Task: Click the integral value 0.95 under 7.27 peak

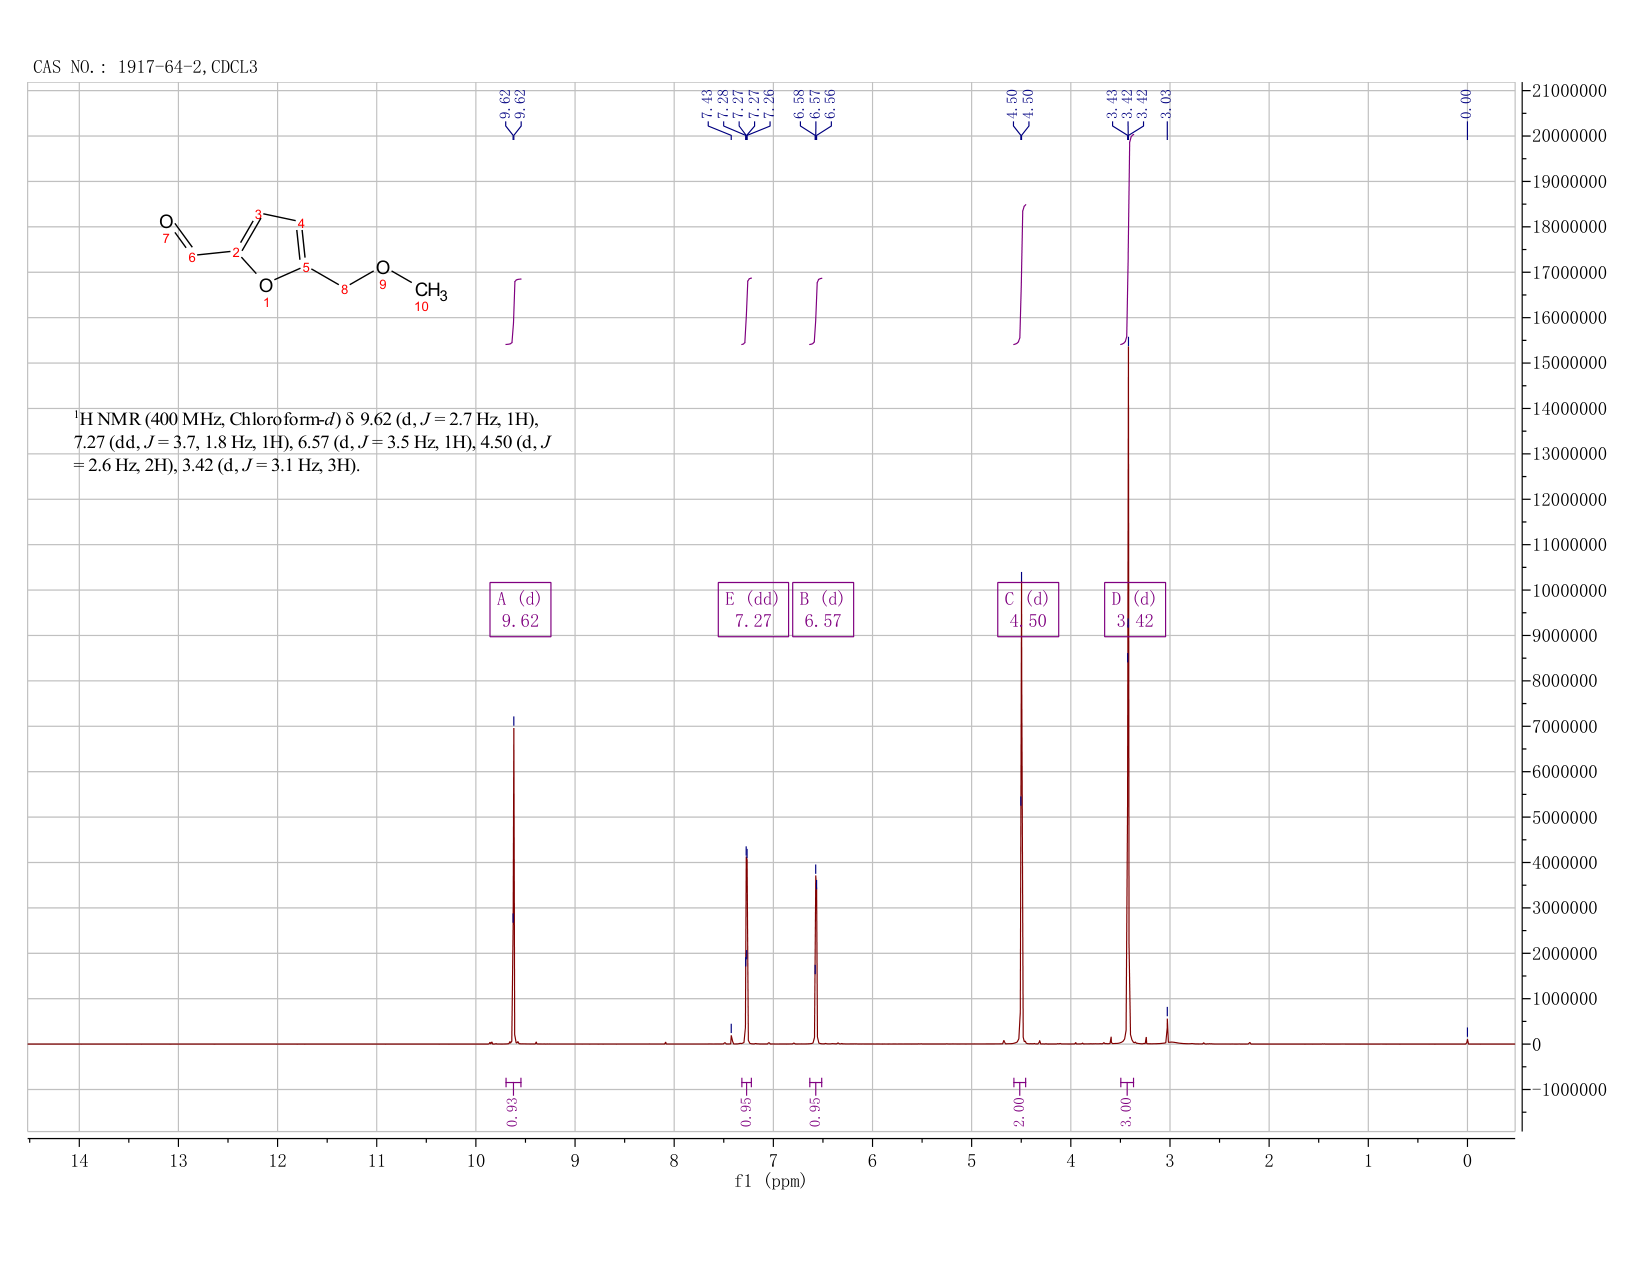Action: click(746, 1111)
